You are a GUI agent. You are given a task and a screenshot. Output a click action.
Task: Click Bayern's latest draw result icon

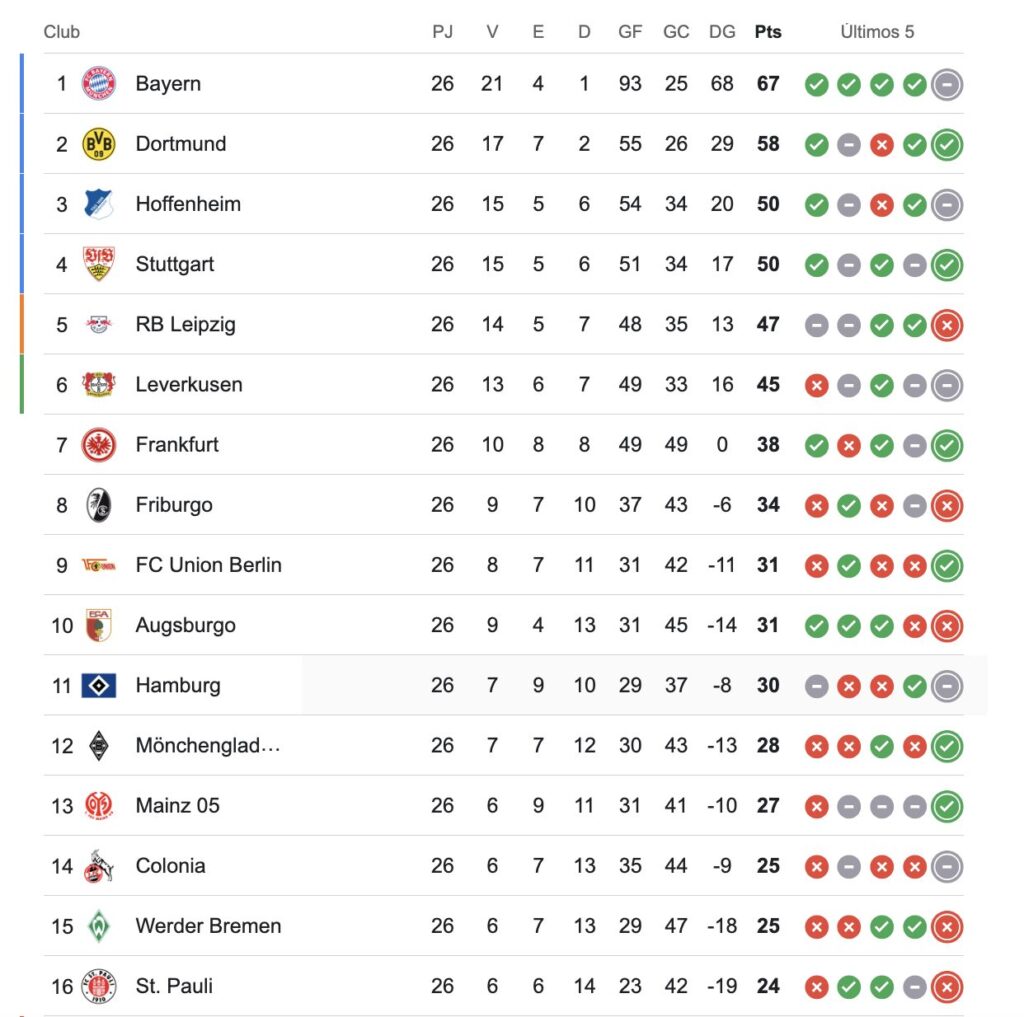pos(946,85)
